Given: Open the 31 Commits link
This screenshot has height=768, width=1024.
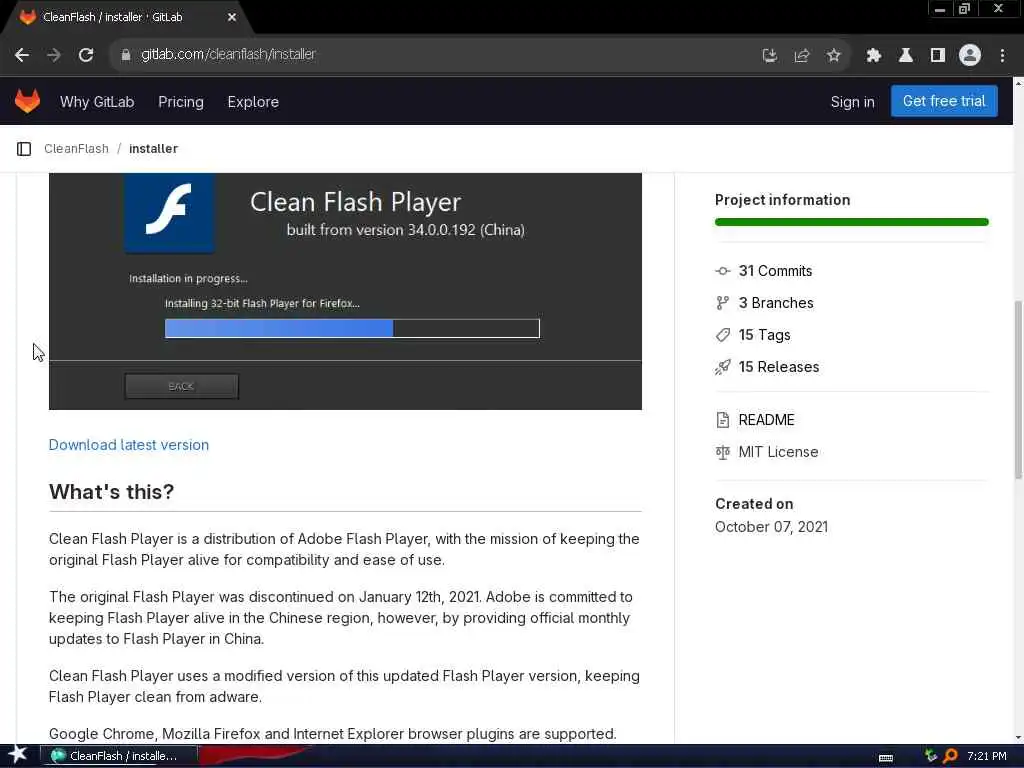Looking at the screenshot, I should (775, 271).
